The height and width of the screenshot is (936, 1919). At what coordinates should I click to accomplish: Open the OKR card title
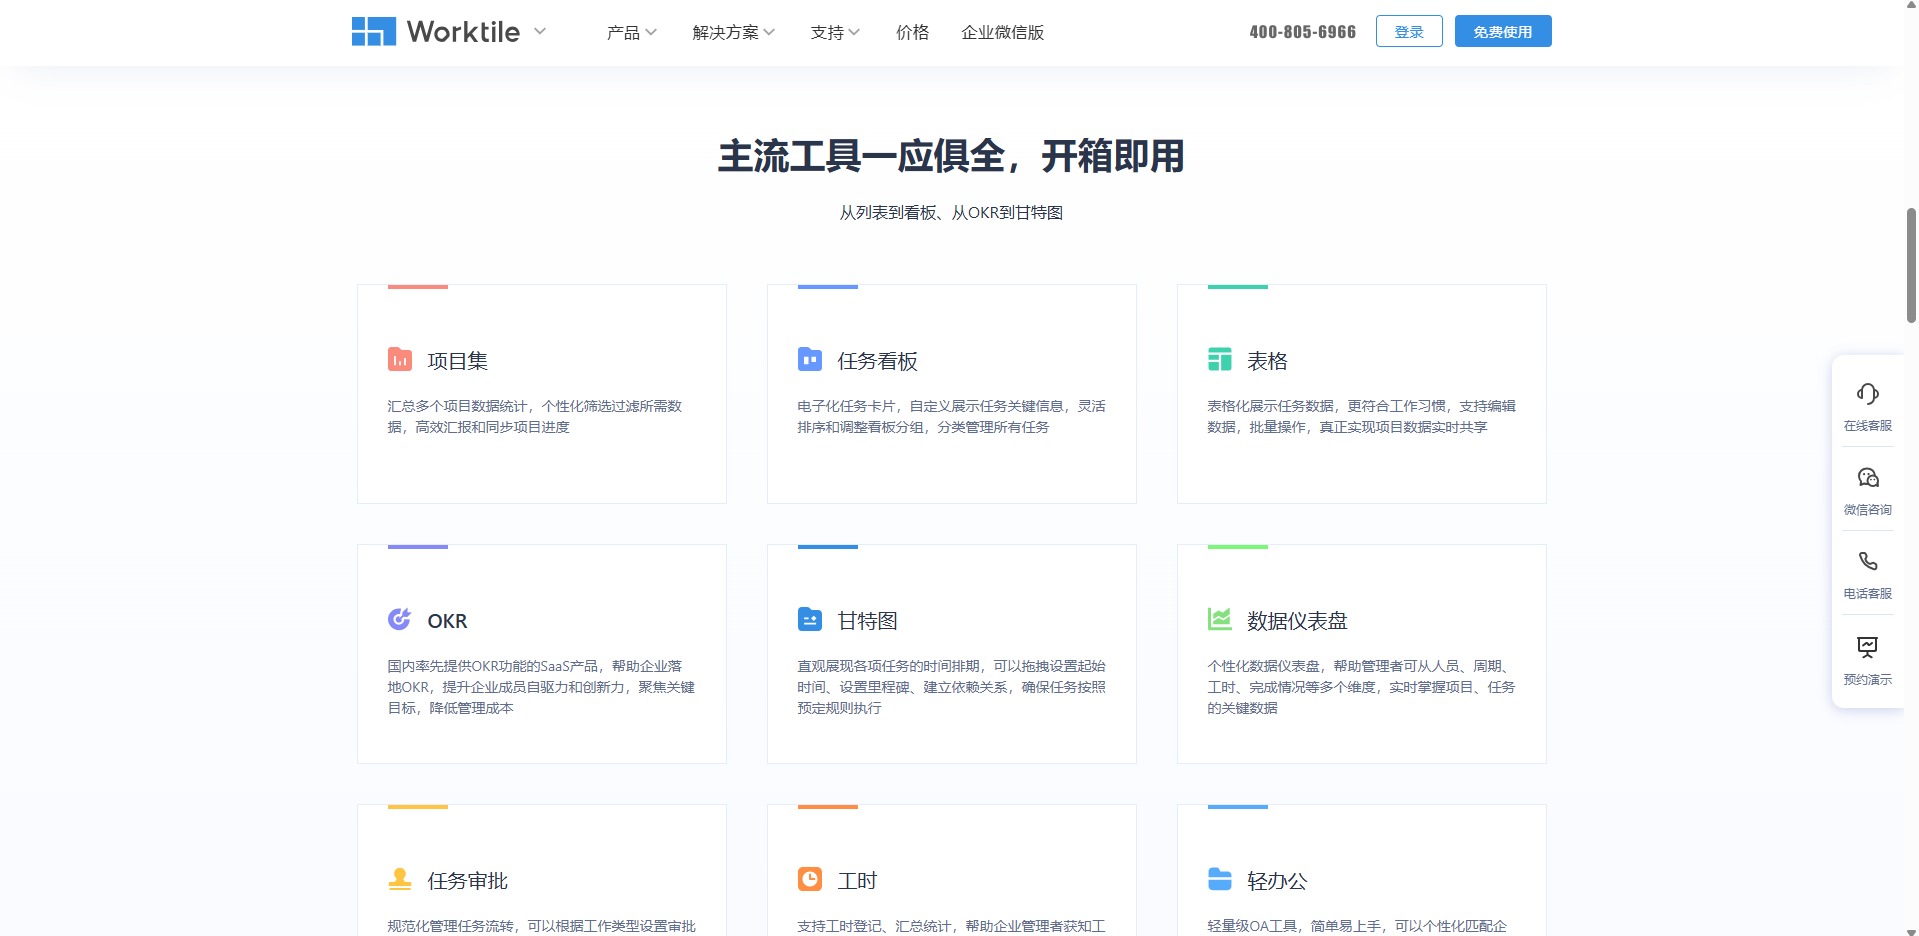coord(447,621)
